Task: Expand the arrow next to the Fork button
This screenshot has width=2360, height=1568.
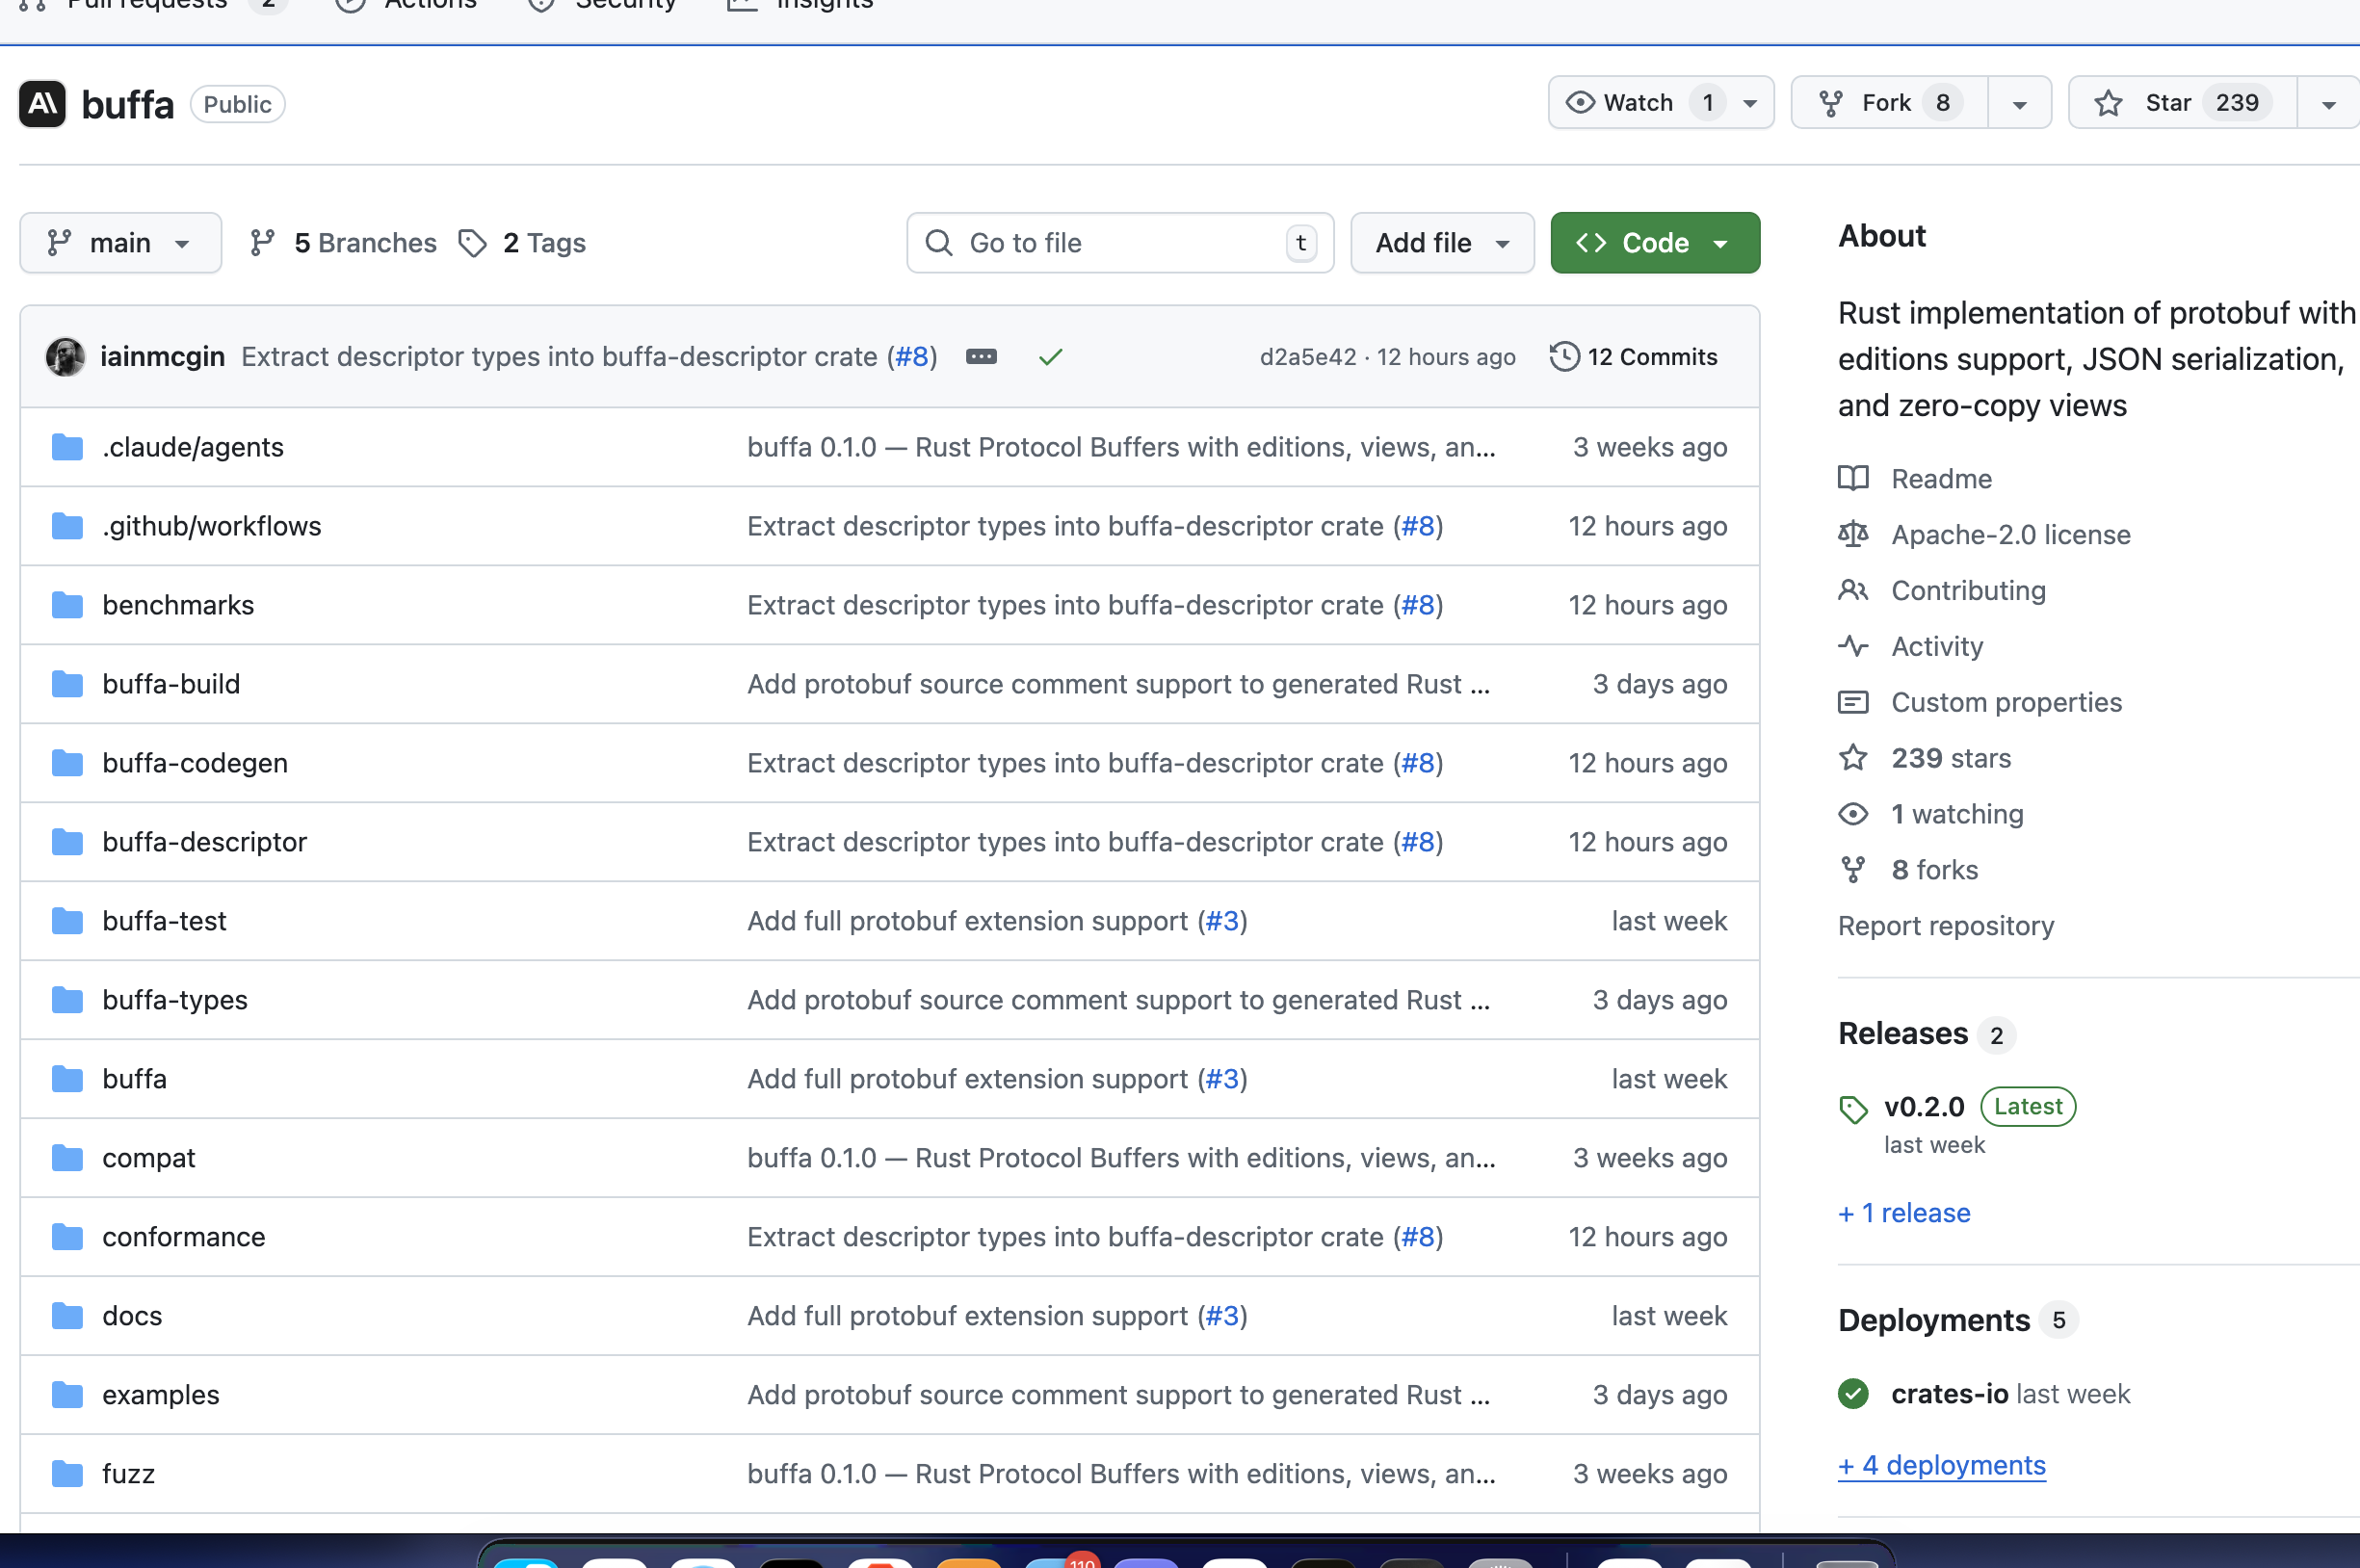Action: (x=2019, y=104)
